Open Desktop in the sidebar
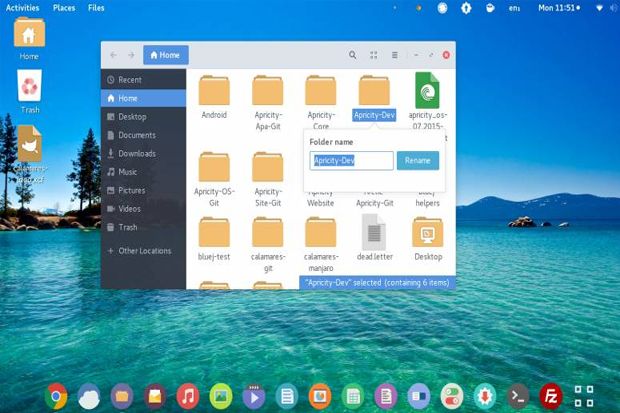Viewport: 620px width, 413px height. pyautogui.click(x=144, y=117)
